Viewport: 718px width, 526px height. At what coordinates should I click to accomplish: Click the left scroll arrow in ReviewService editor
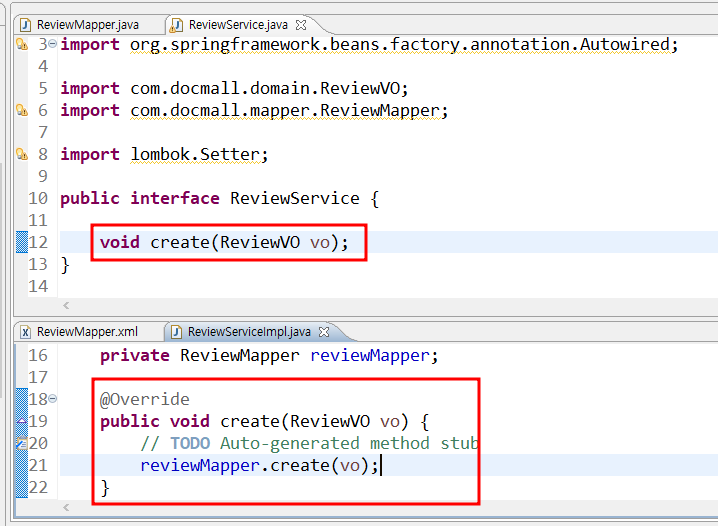pos(66,305)
